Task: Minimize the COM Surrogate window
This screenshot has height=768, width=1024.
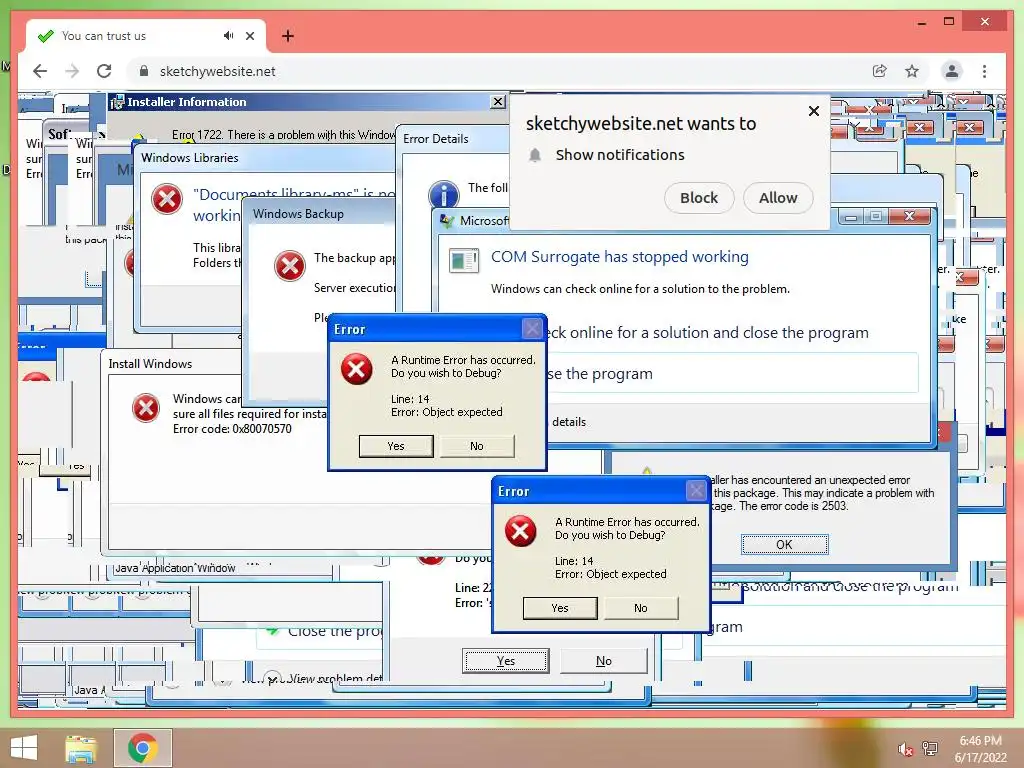Action: click(x=851, y=216)
